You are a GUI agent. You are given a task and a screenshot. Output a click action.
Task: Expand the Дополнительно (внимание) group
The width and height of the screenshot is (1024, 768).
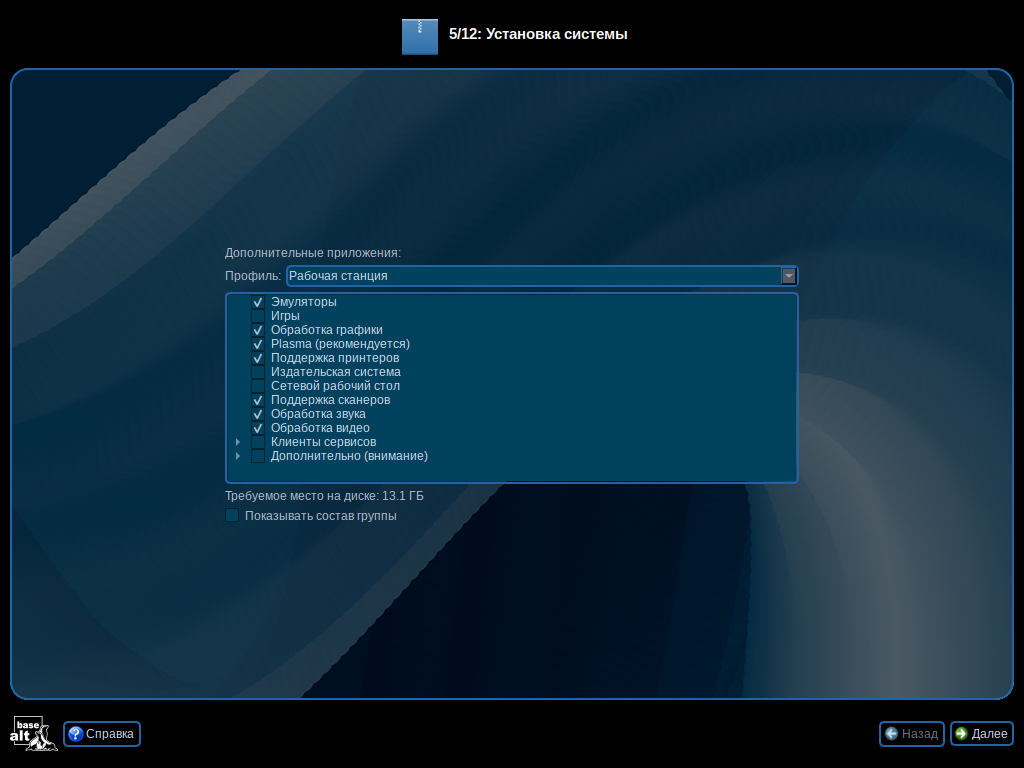(237, 455)
